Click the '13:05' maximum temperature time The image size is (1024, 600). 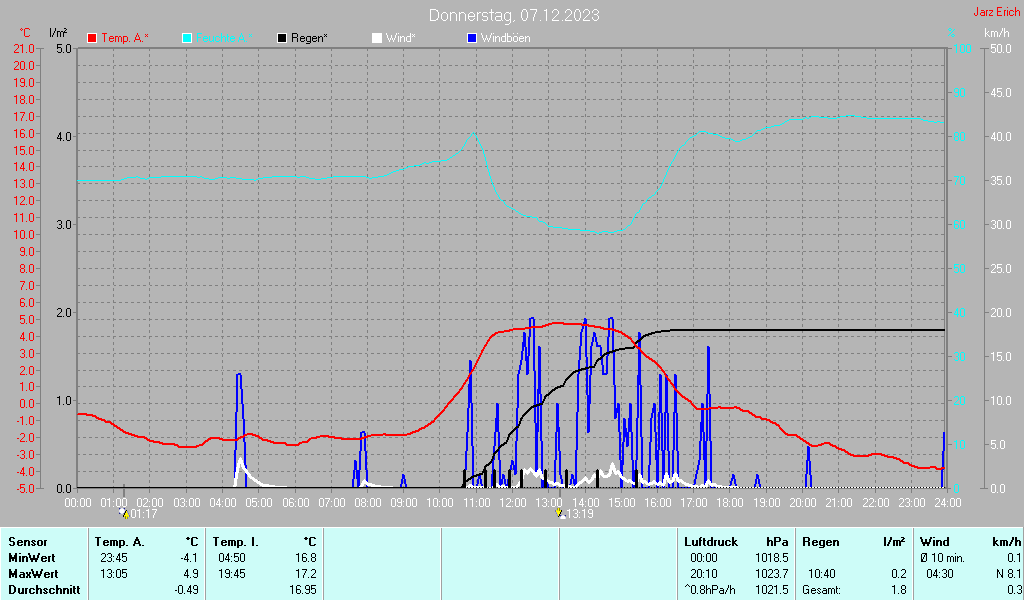[x=114, y=574]
